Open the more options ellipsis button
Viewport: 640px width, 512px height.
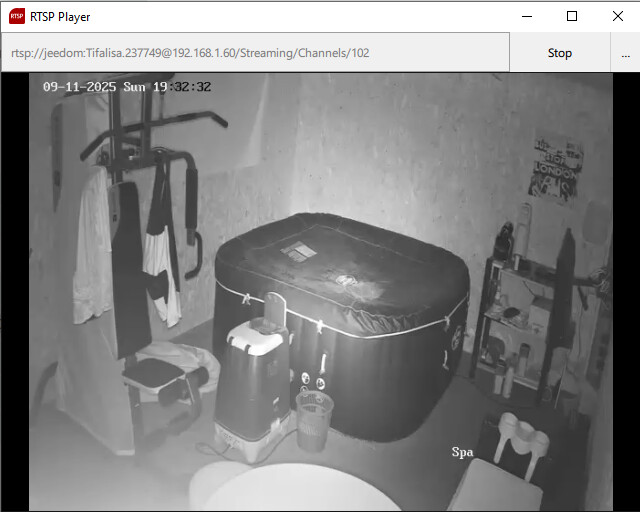[625, 53]
